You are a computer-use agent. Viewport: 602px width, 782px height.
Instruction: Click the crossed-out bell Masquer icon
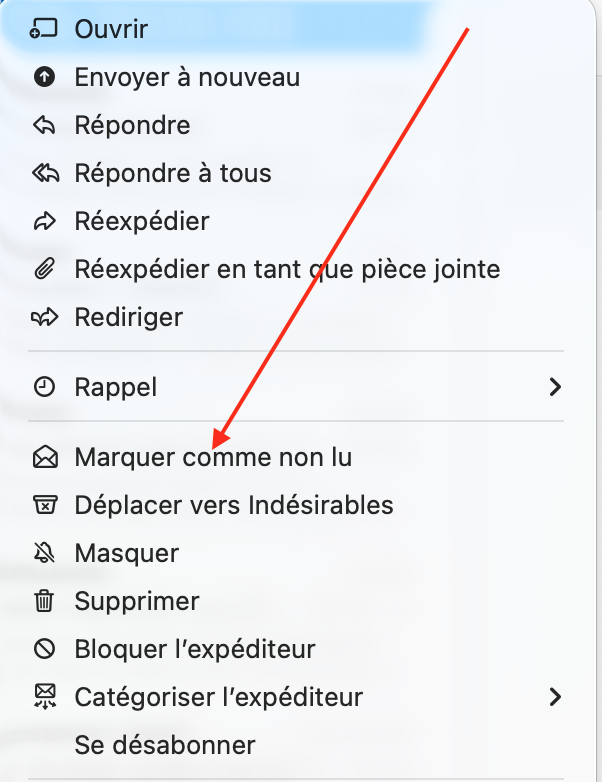[44, 553]
